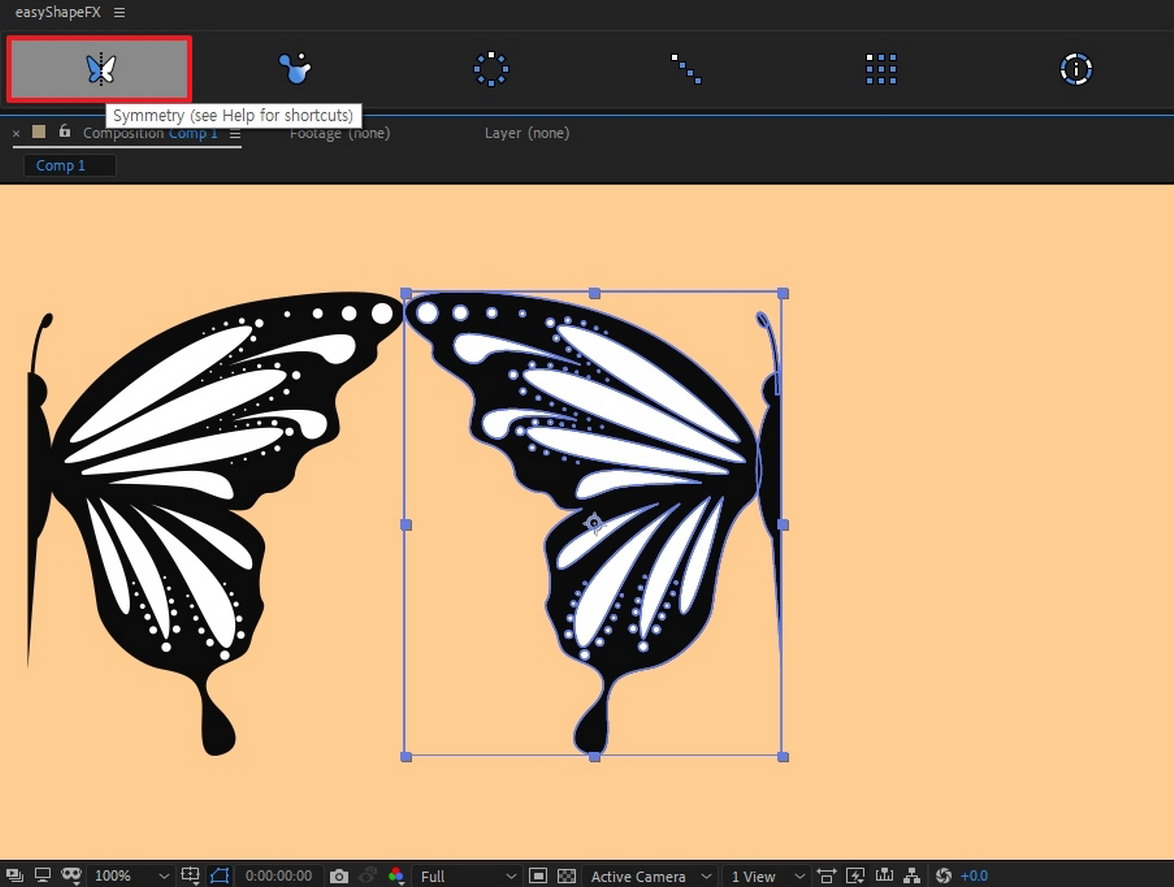Toggle the Composition viewer lock
This screenshot has width=1174, height=887.
(x=65, y=131)
